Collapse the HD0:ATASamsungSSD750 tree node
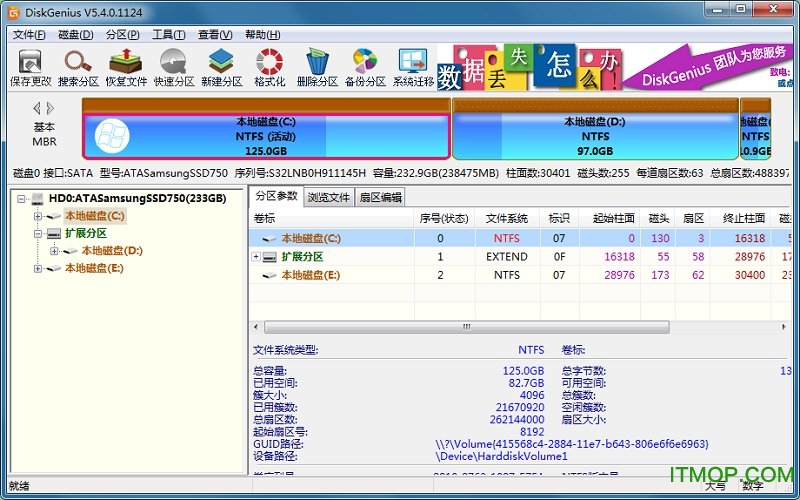Viewport: 800px width, 500px height. (21, 198)
